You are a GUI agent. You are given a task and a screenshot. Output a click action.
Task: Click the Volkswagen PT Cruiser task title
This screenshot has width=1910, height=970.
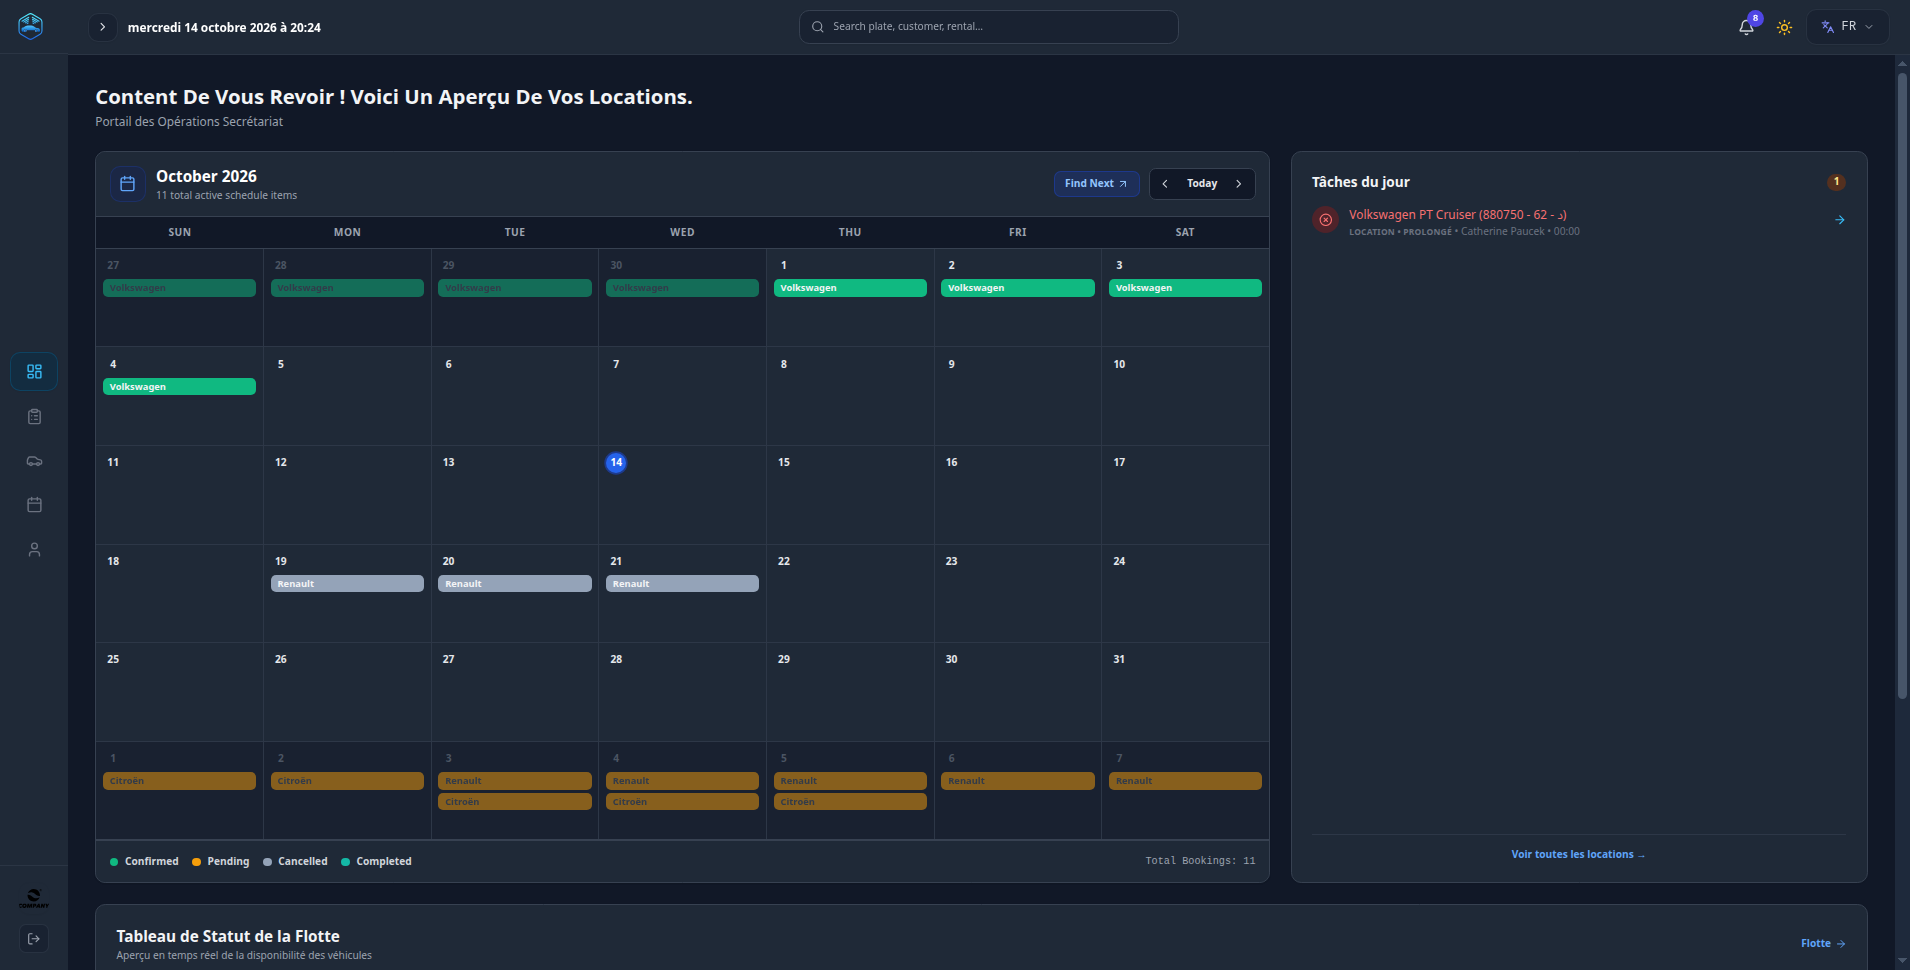click(x=1457, y=215)
